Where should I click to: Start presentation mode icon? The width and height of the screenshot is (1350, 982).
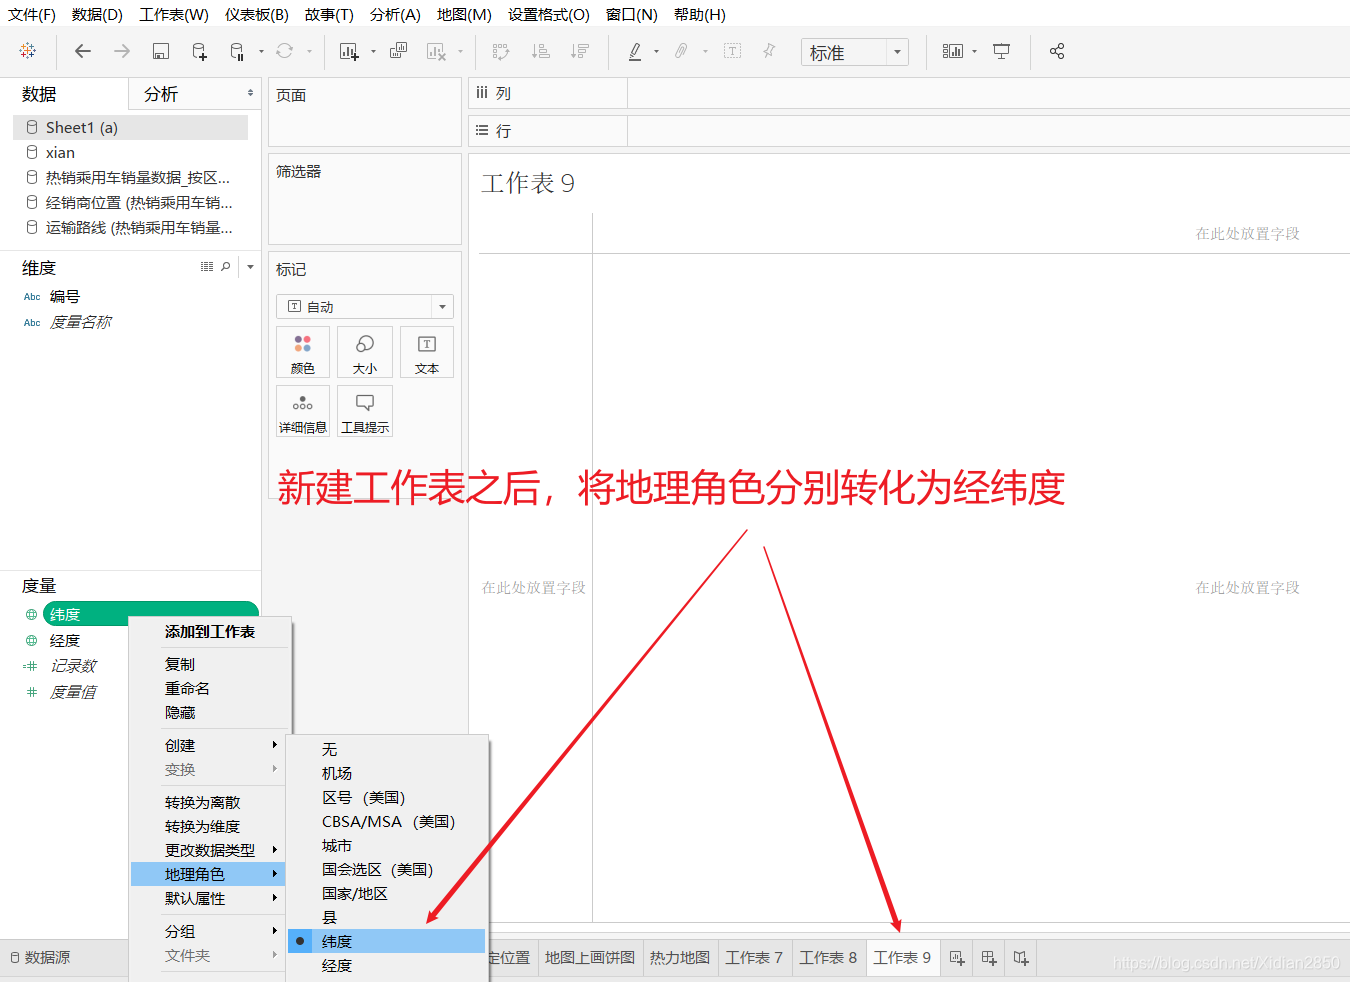(x=1001, y=51)
